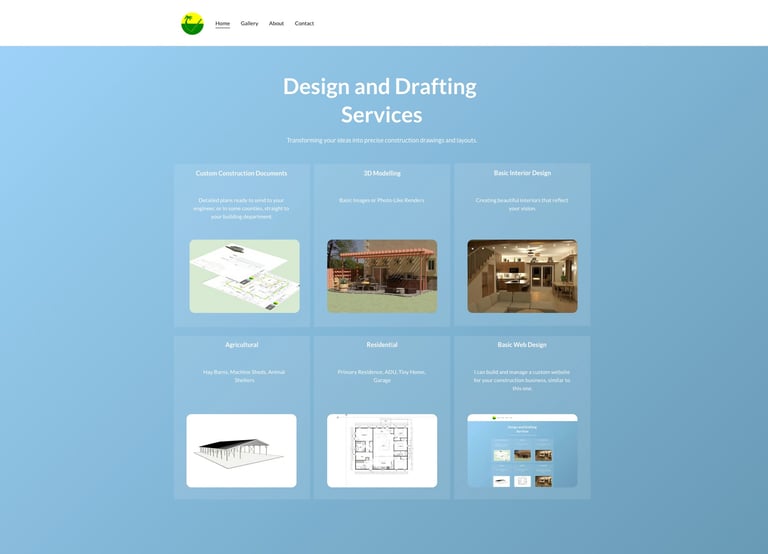Click 'Detailed plans ready to send' description
The width and height of the screenshot is (768, 554).
point(241,209)
